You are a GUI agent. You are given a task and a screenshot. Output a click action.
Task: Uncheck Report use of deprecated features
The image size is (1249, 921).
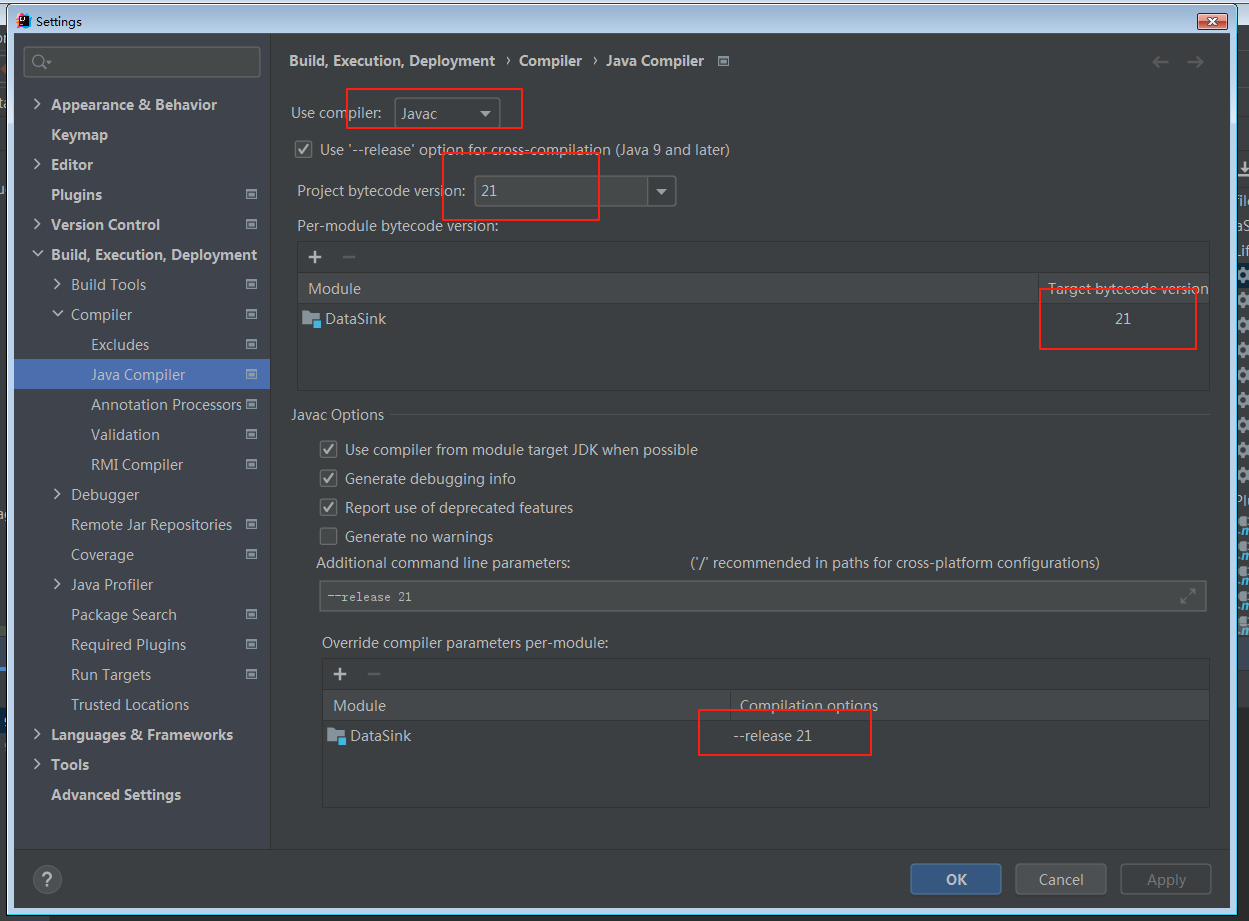pyautogui.click(x=328, y=508)
